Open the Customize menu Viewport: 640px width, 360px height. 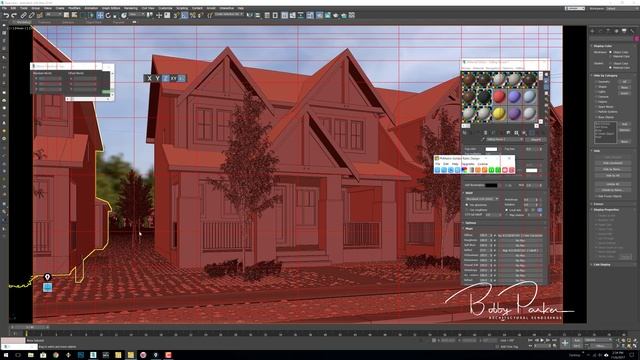click(x=165, y=8)
